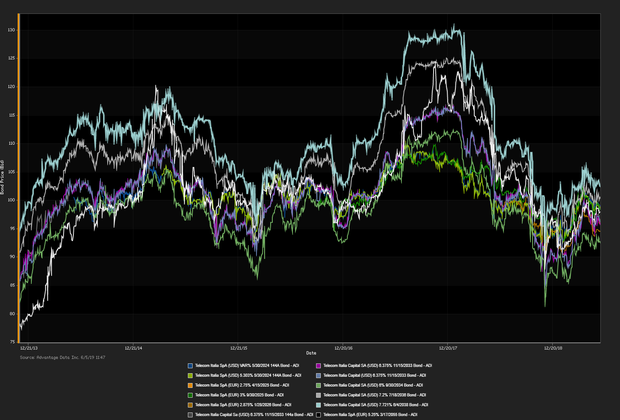The height and width of the screenshot is (420, 620).
Task: Select the blue-violet-swatch 'Telecom Italia Capital (USD) 6.375%' label
Action: (x=374, y=376)
